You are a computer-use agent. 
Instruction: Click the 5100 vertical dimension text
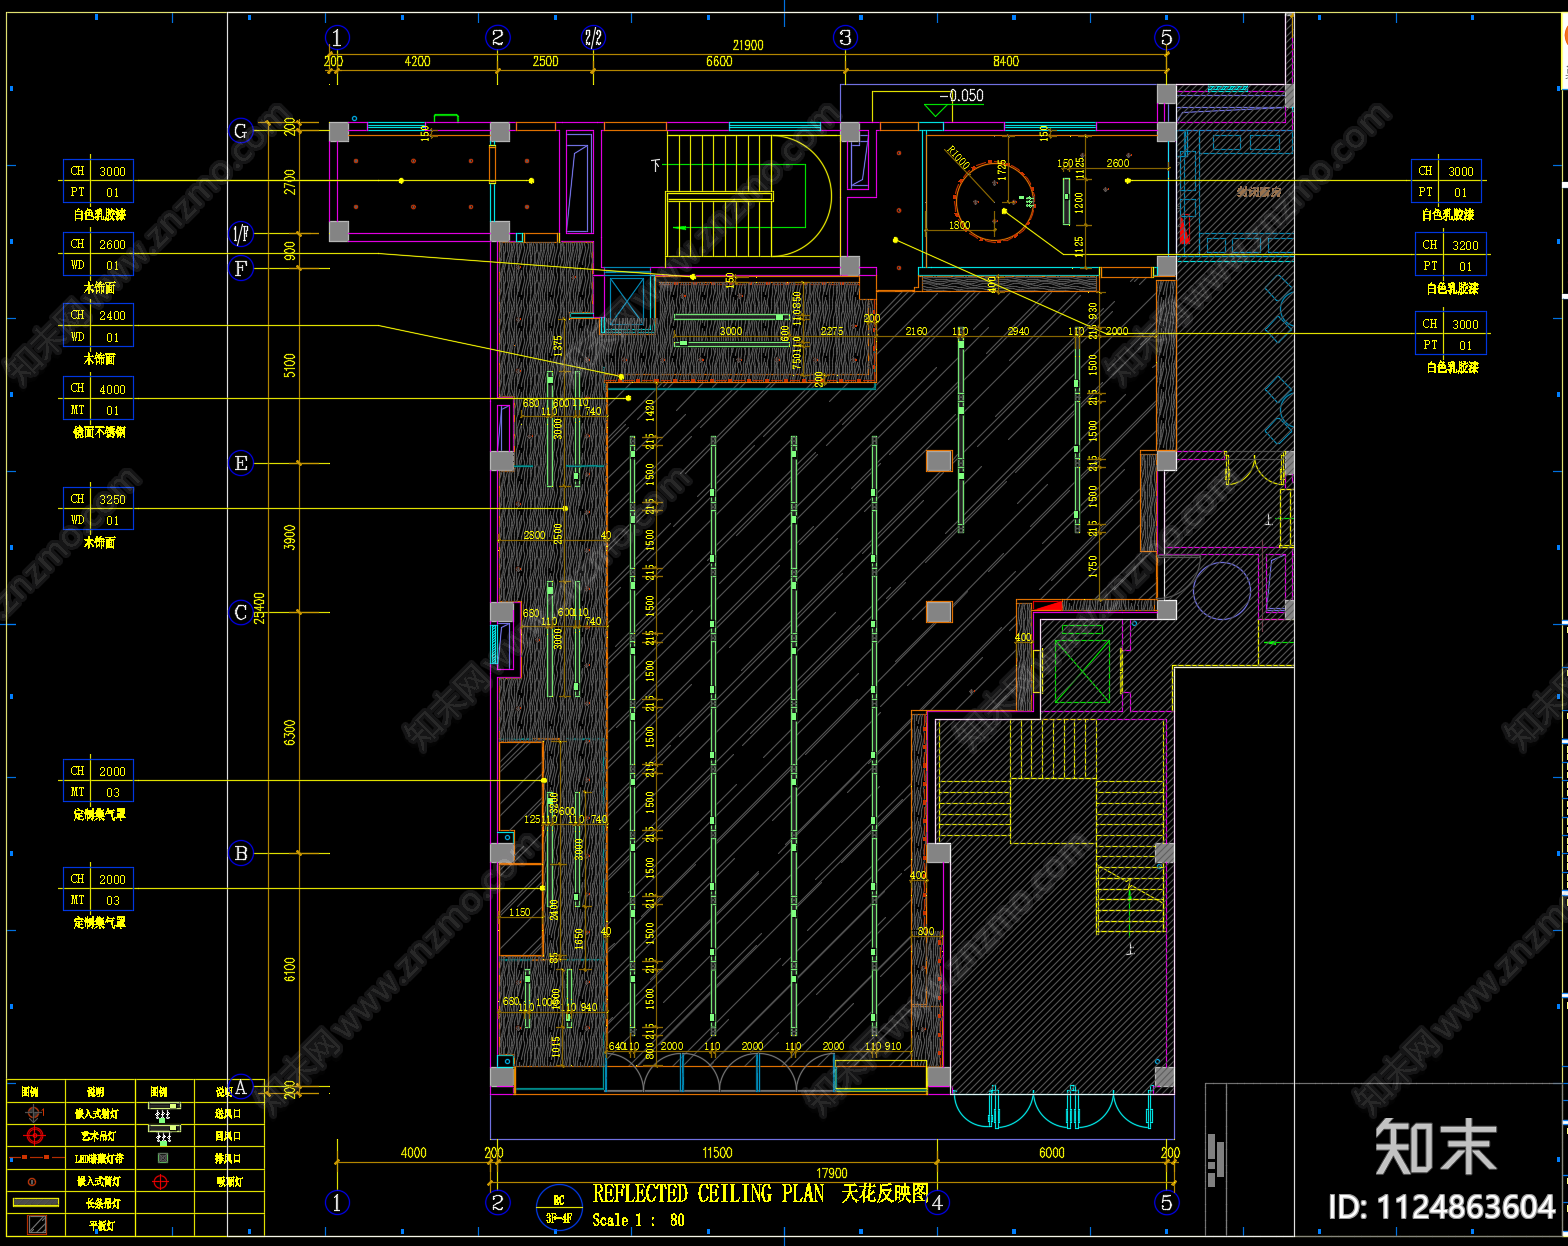pos(290,365)
